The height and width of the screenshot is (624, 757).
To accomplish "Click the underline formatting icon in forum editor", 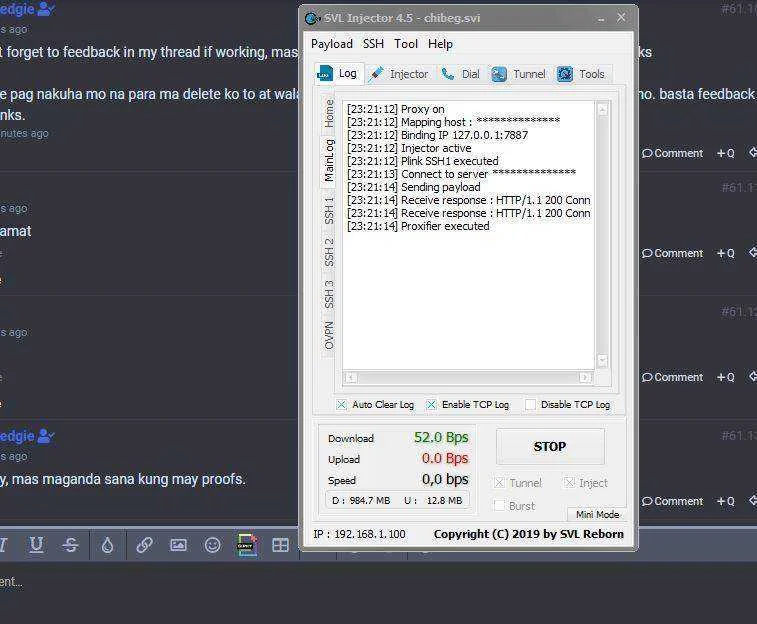I will click(36, 545).
